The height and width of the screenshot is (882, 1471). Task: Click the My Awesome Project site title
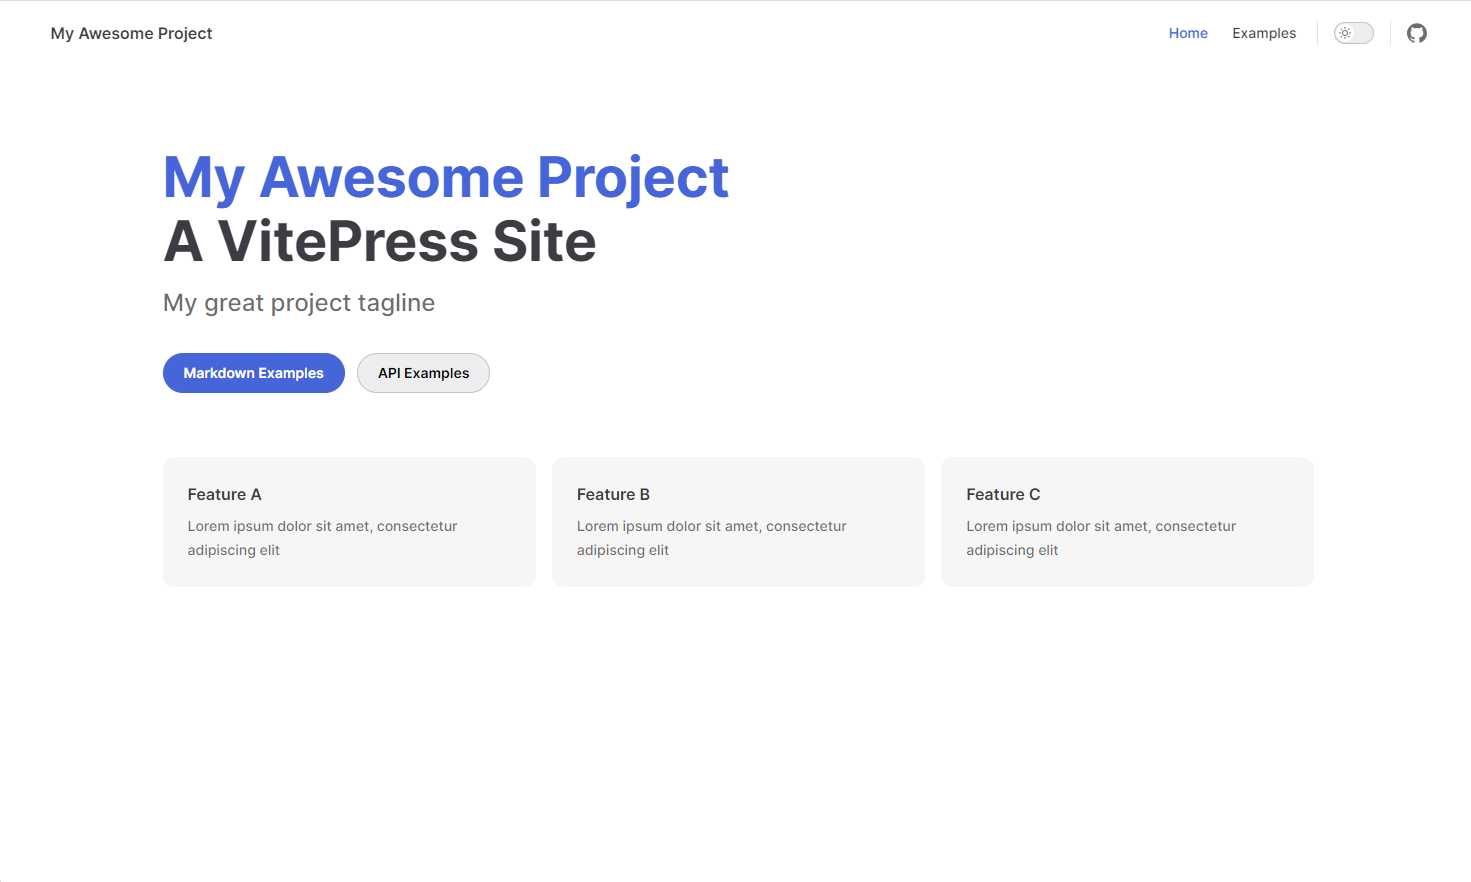(131, 33)
